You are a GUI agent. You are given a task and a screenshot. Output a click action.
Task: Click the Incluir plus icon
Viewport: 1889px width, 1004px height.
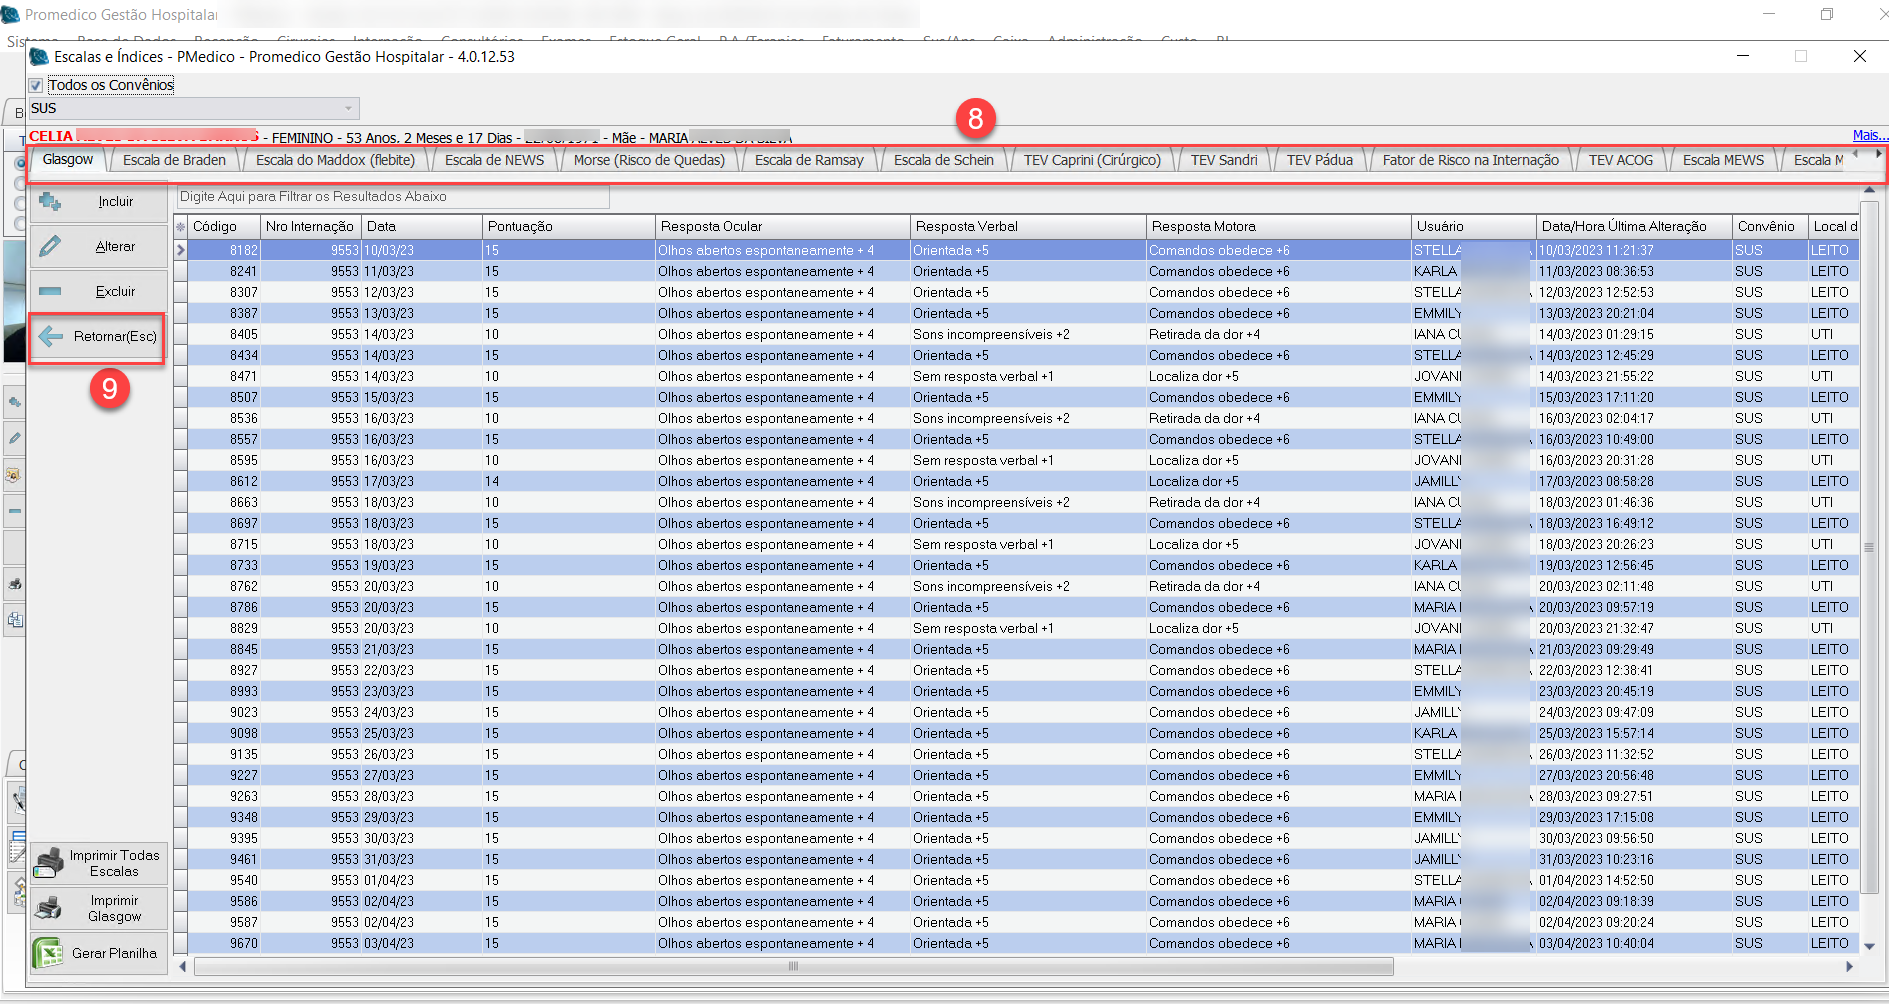(50, 202)
